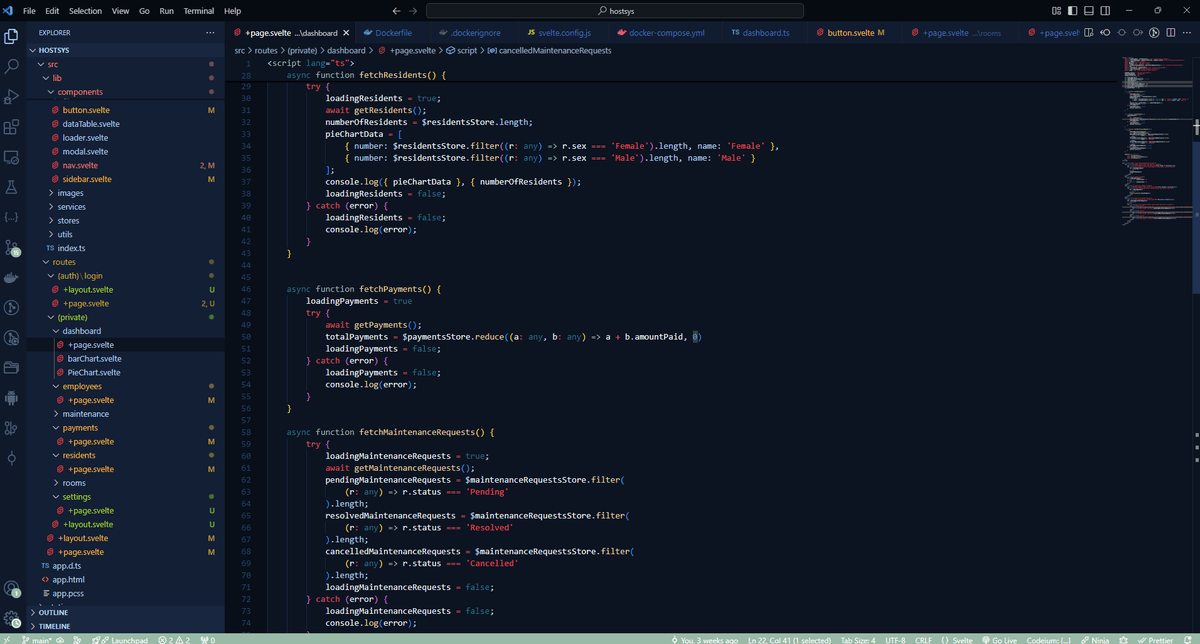Open the Help menu
Viewport: 1200px width, 644px height.
coord(233,10)
